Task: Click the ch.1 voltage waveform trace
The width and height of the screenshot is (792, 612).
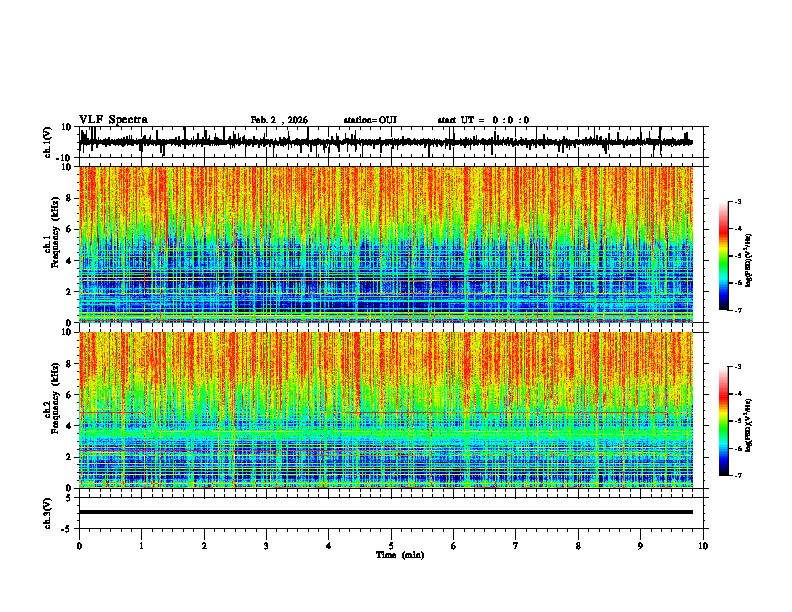Action: pos(386,142)
